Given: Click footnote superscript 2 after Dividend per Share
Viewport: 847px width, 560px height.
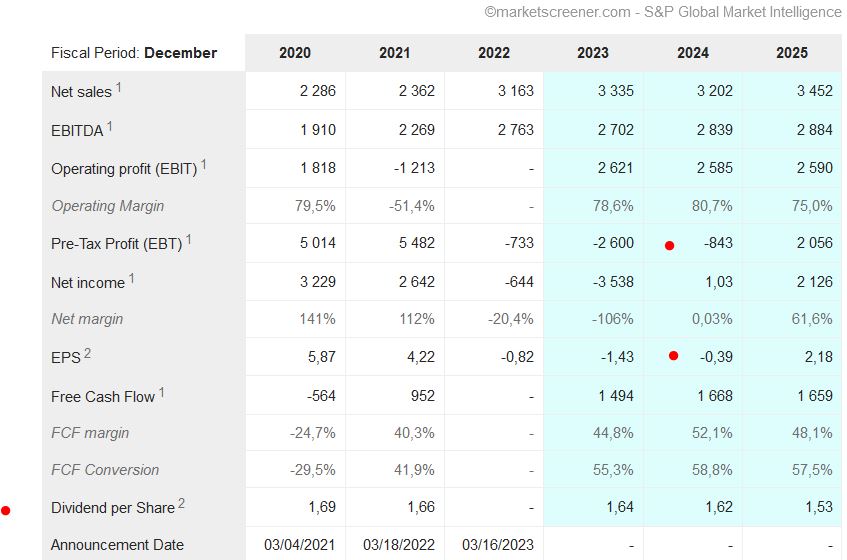Looking at the screenshot, I should click(x=182, y=503).
